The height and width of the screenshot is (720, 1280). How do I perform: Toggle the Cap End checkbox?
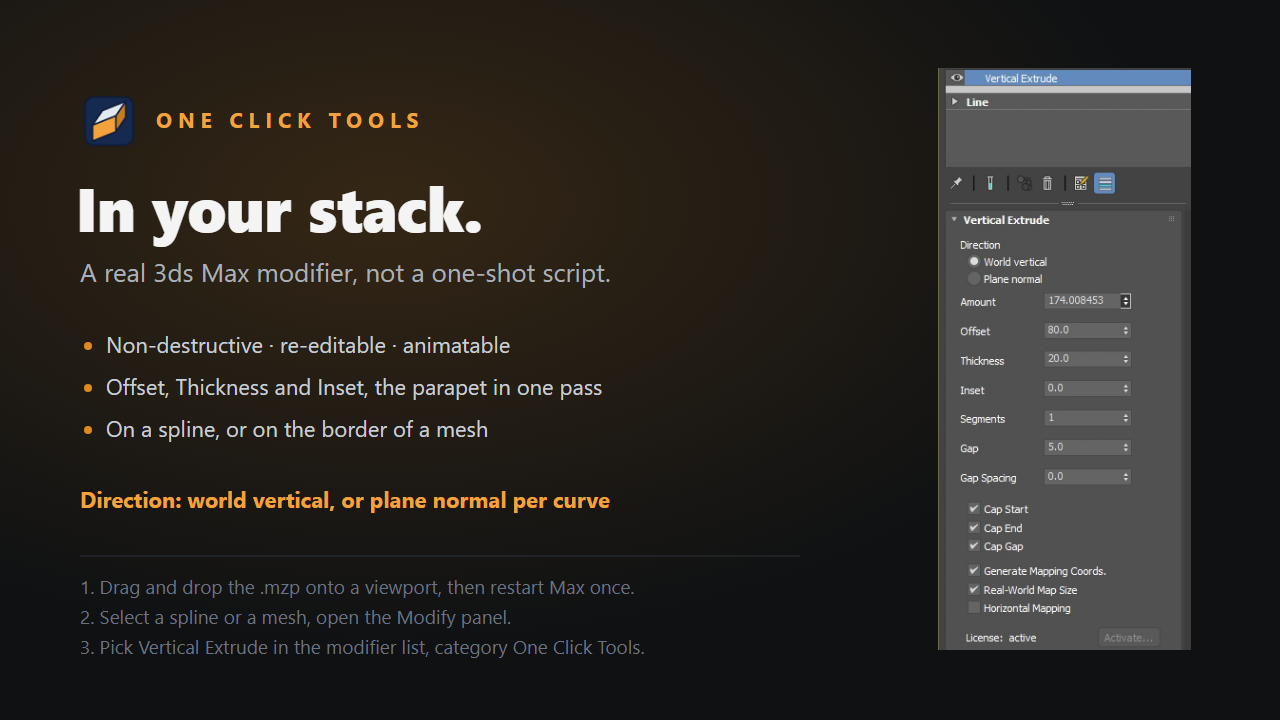coord(974,527)
